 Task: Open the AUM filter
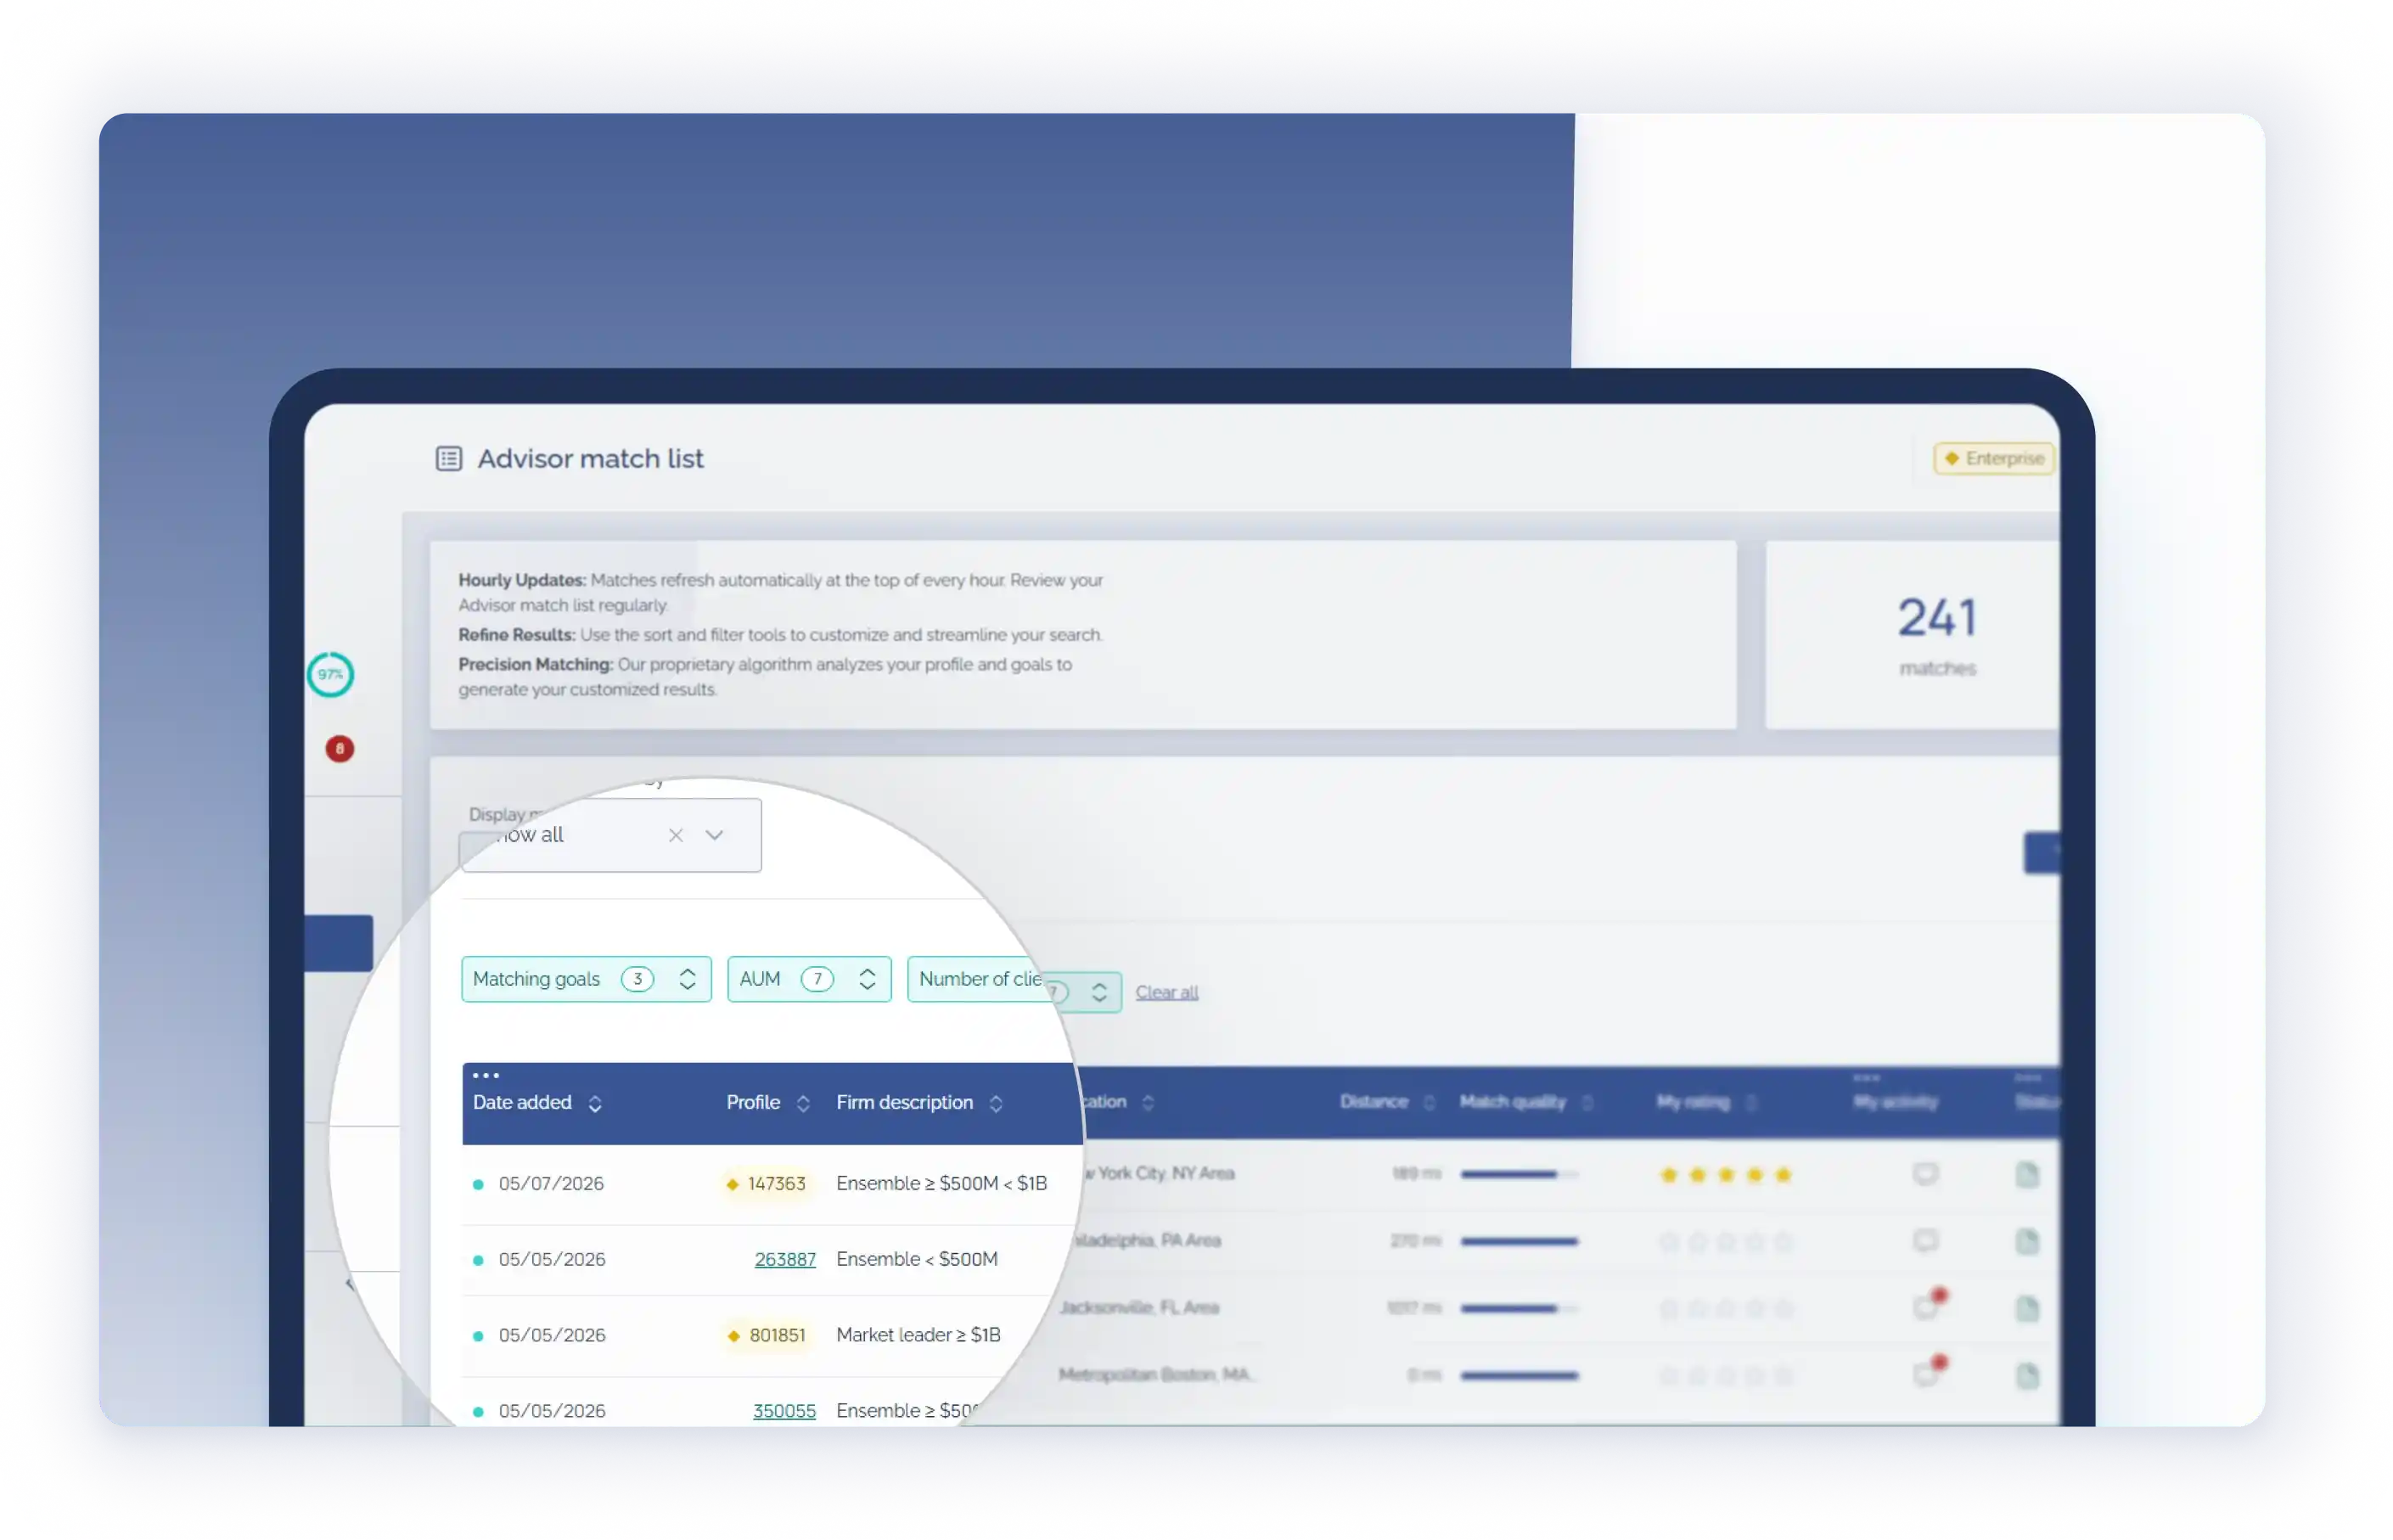pos(809,979)
